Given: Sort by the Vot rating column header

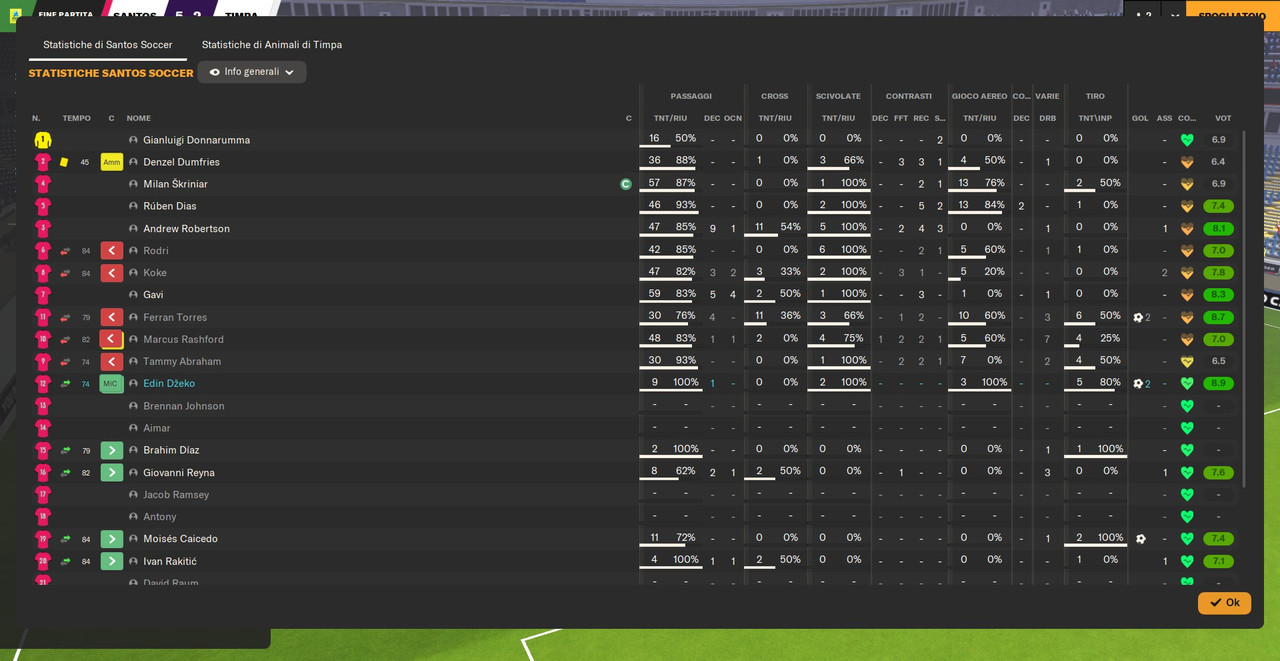Looking at the screenshot, I should (1223, 118).
